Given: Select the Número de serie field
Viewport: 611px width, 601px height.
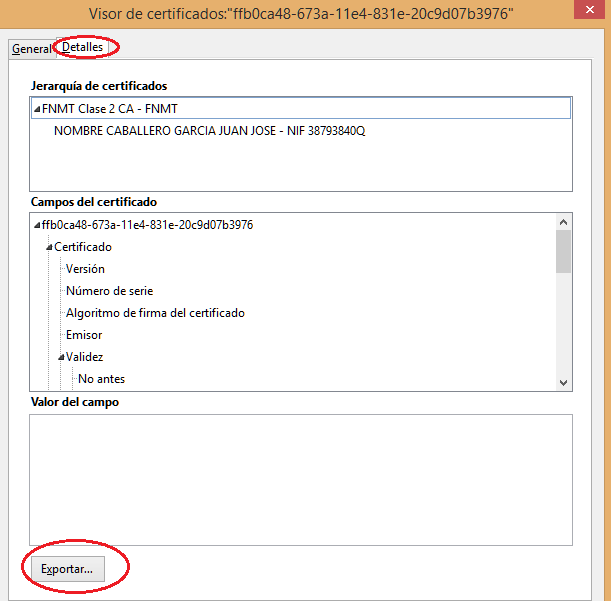Looking at the screenshot, I should [109, 291].
